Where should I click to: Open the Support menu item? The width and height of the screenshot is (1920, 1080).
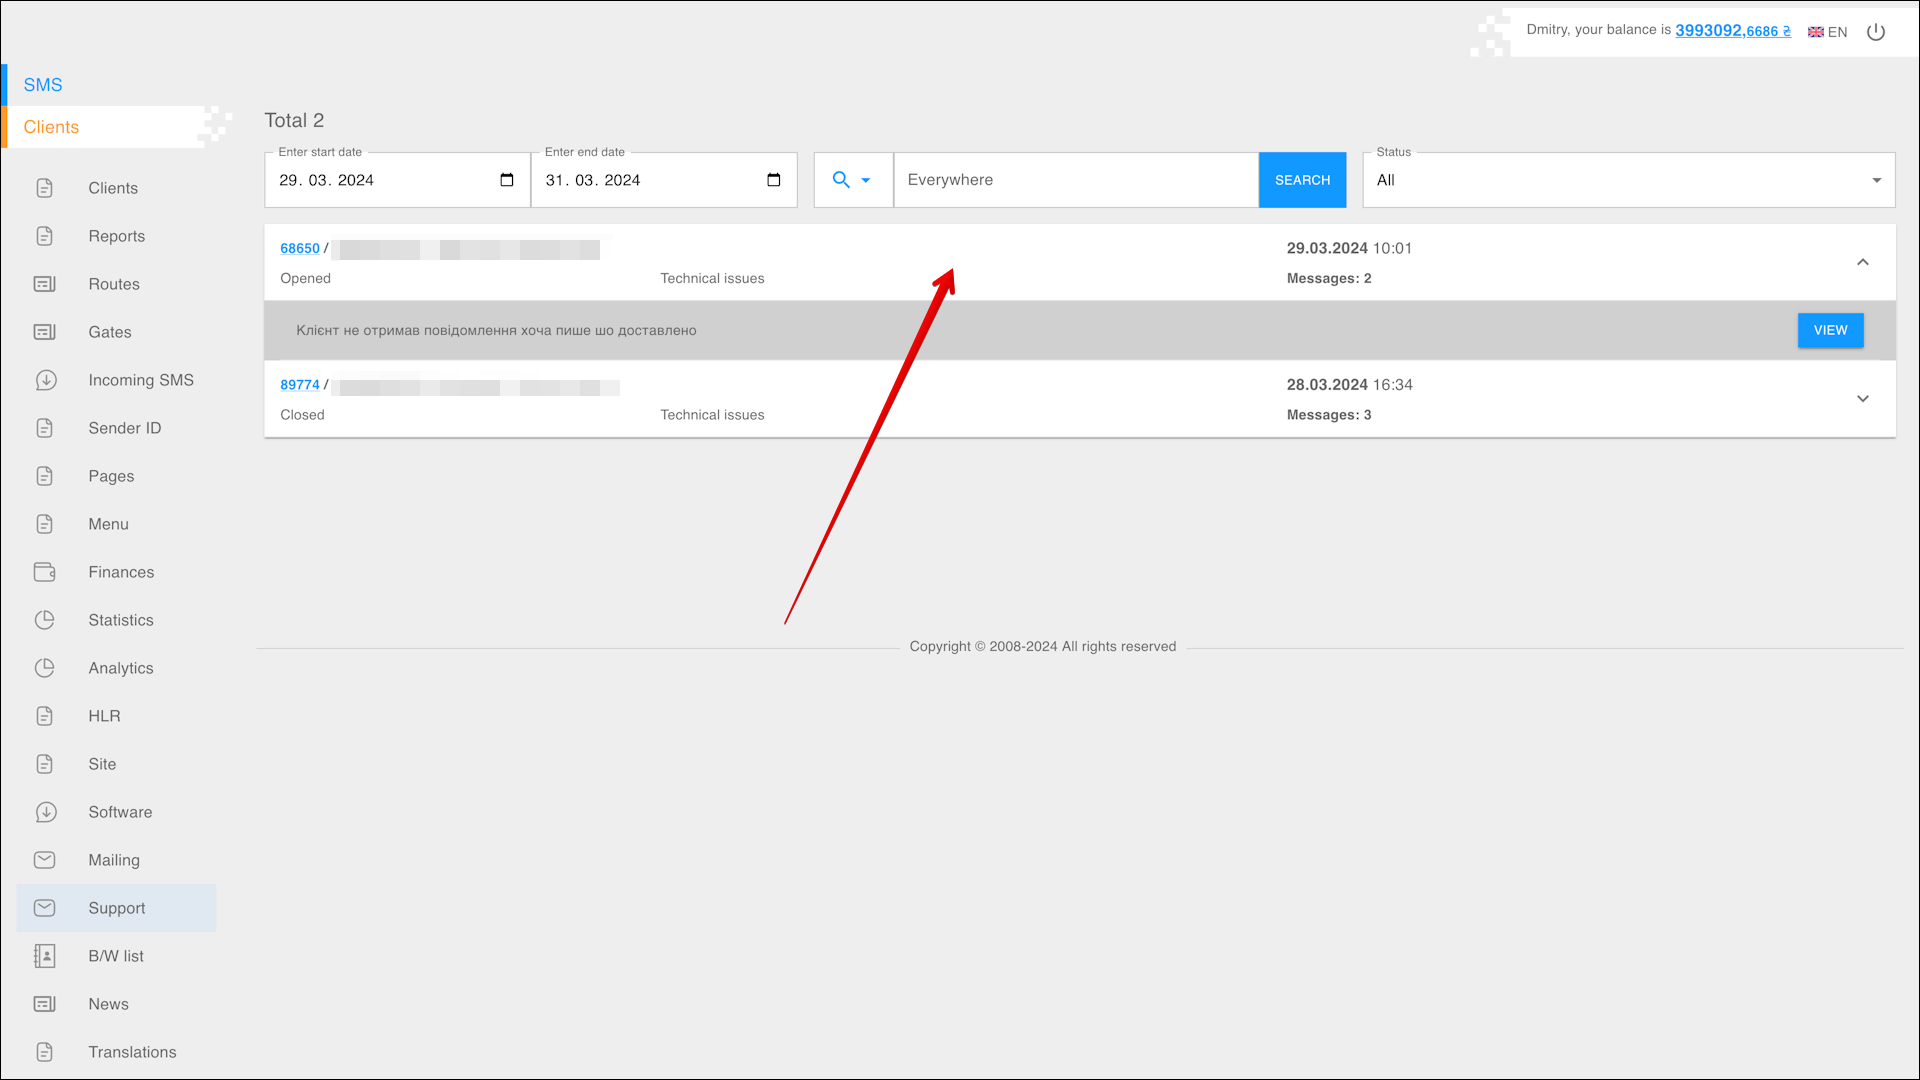(116, 908)
